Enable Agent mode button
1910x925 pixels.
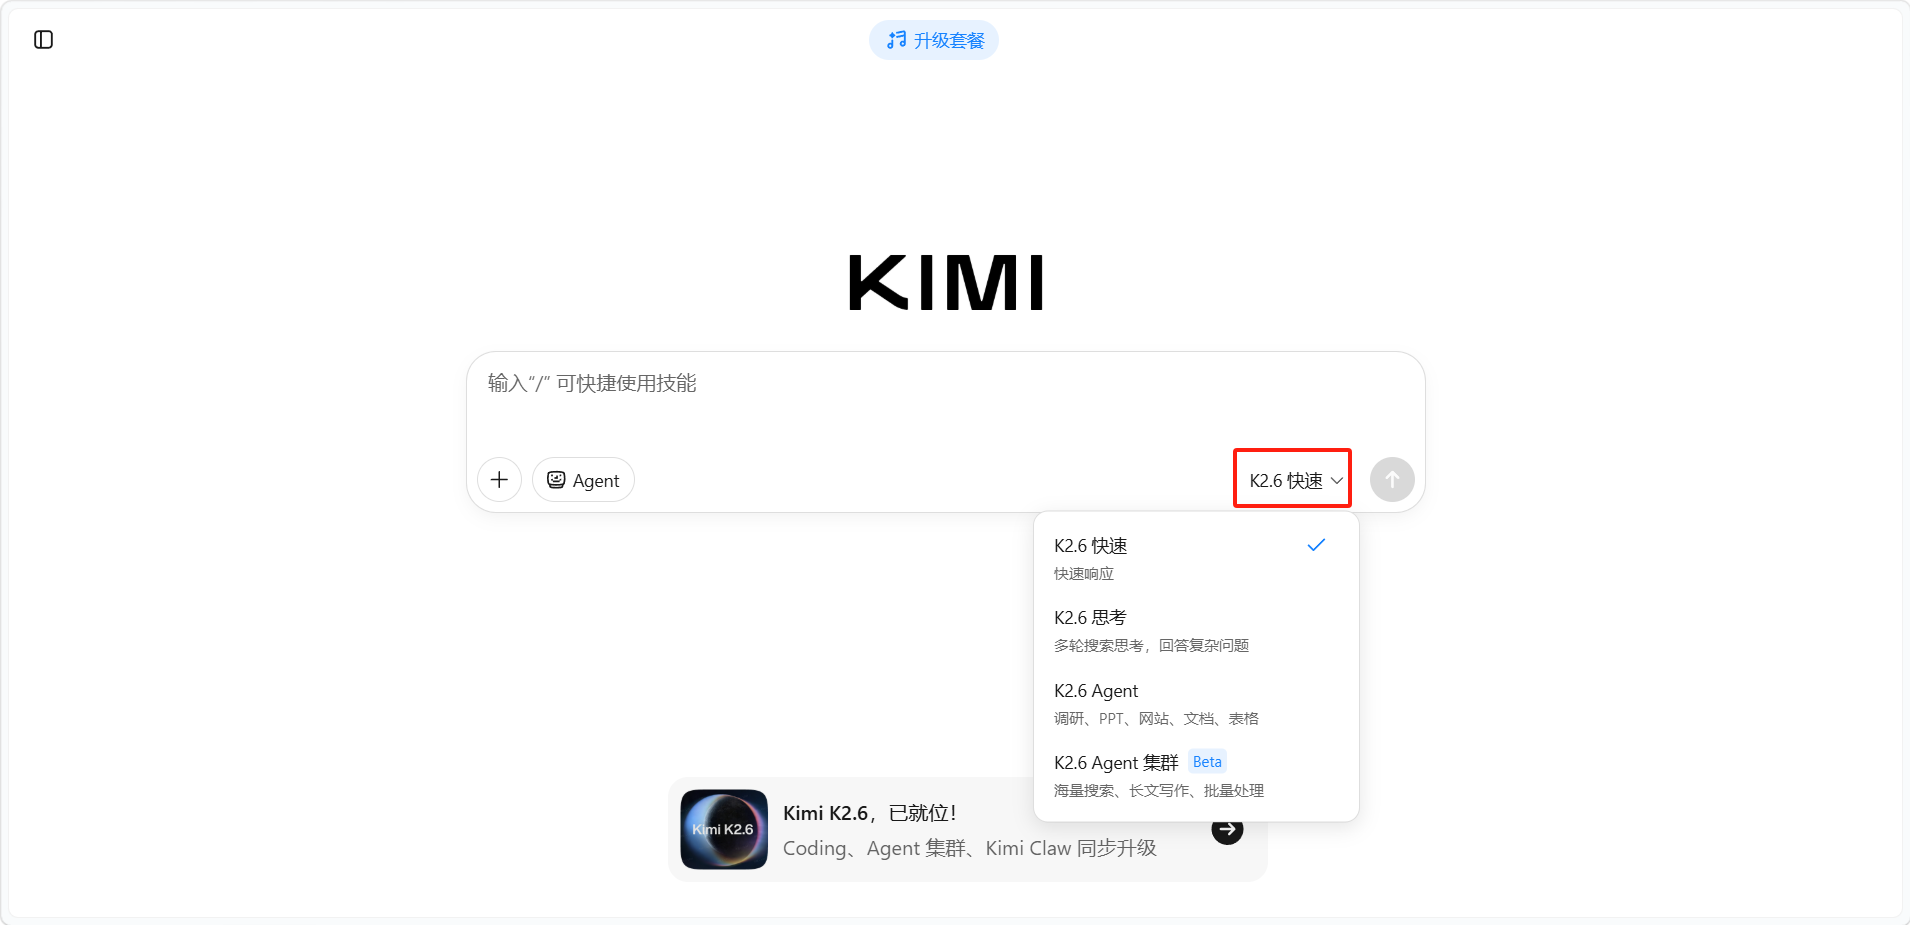[x=583, y=480]
